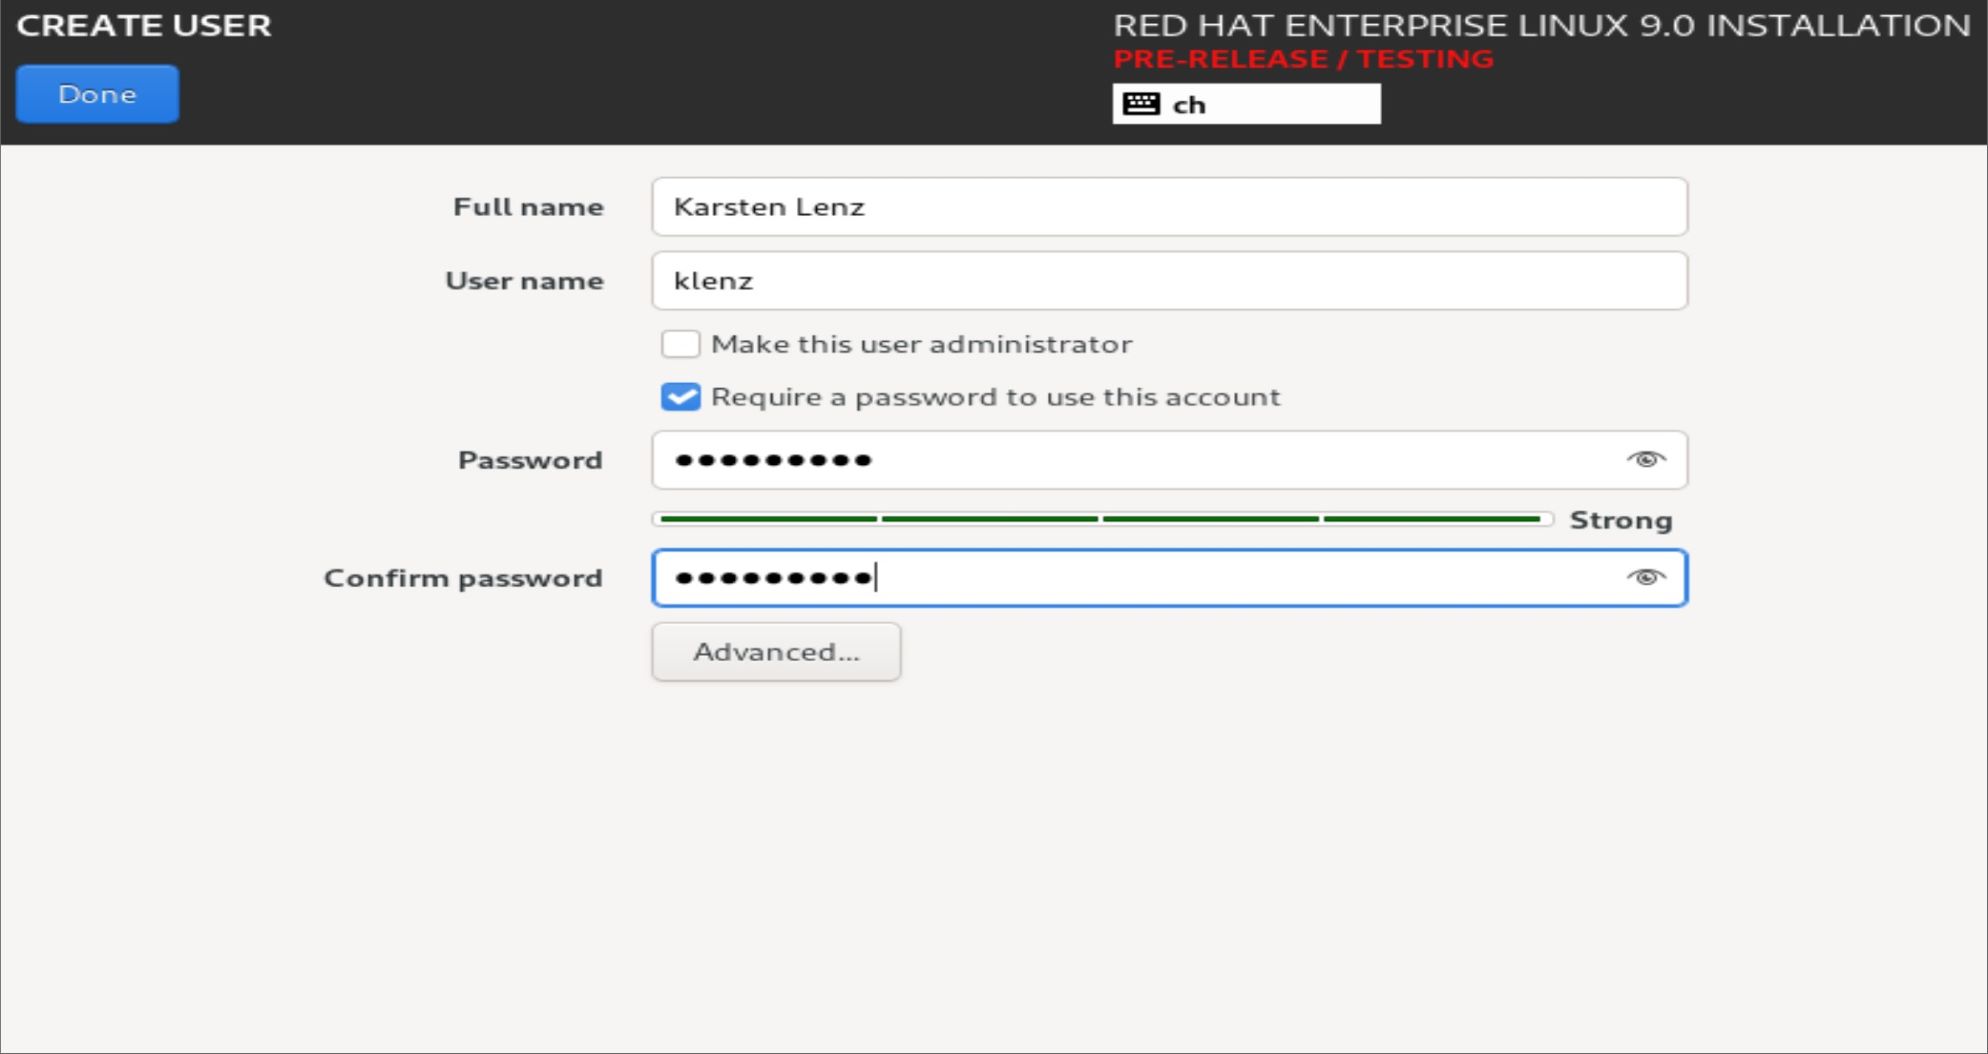This screenshot has height=1054, width=1988.
Task: Click the 'User name' label
Action: 524,281
